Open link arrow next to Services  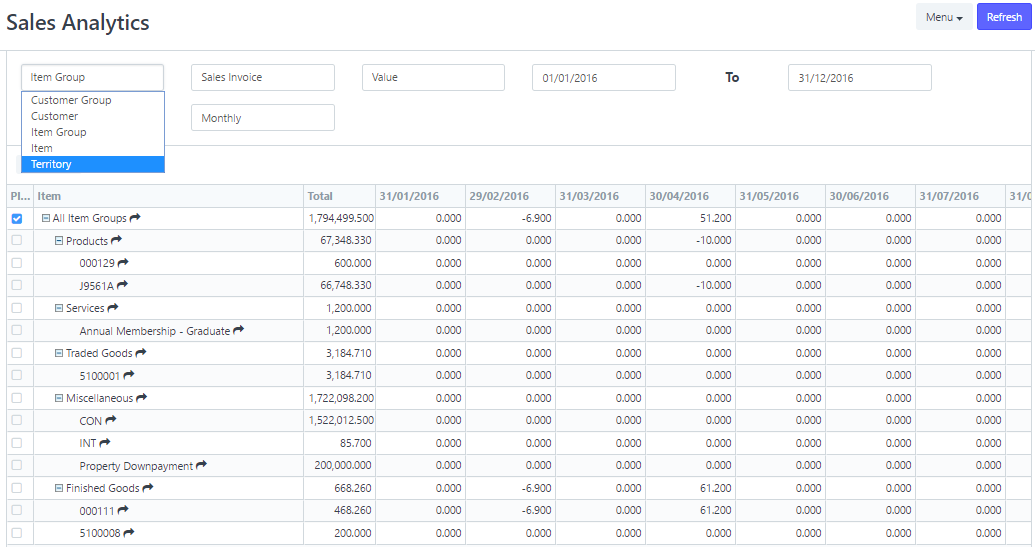point(113,307)
